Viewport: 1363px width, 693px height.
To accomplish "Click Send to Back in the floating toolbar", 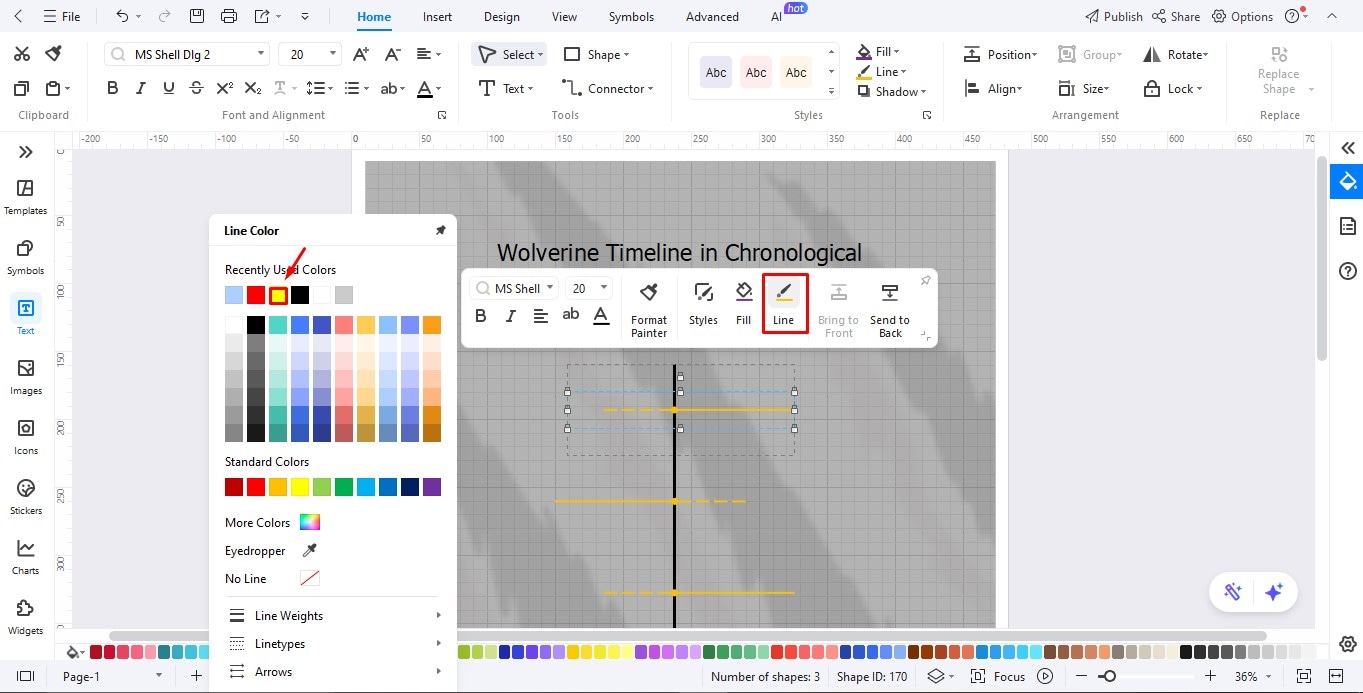I will [x=889, y=310].
